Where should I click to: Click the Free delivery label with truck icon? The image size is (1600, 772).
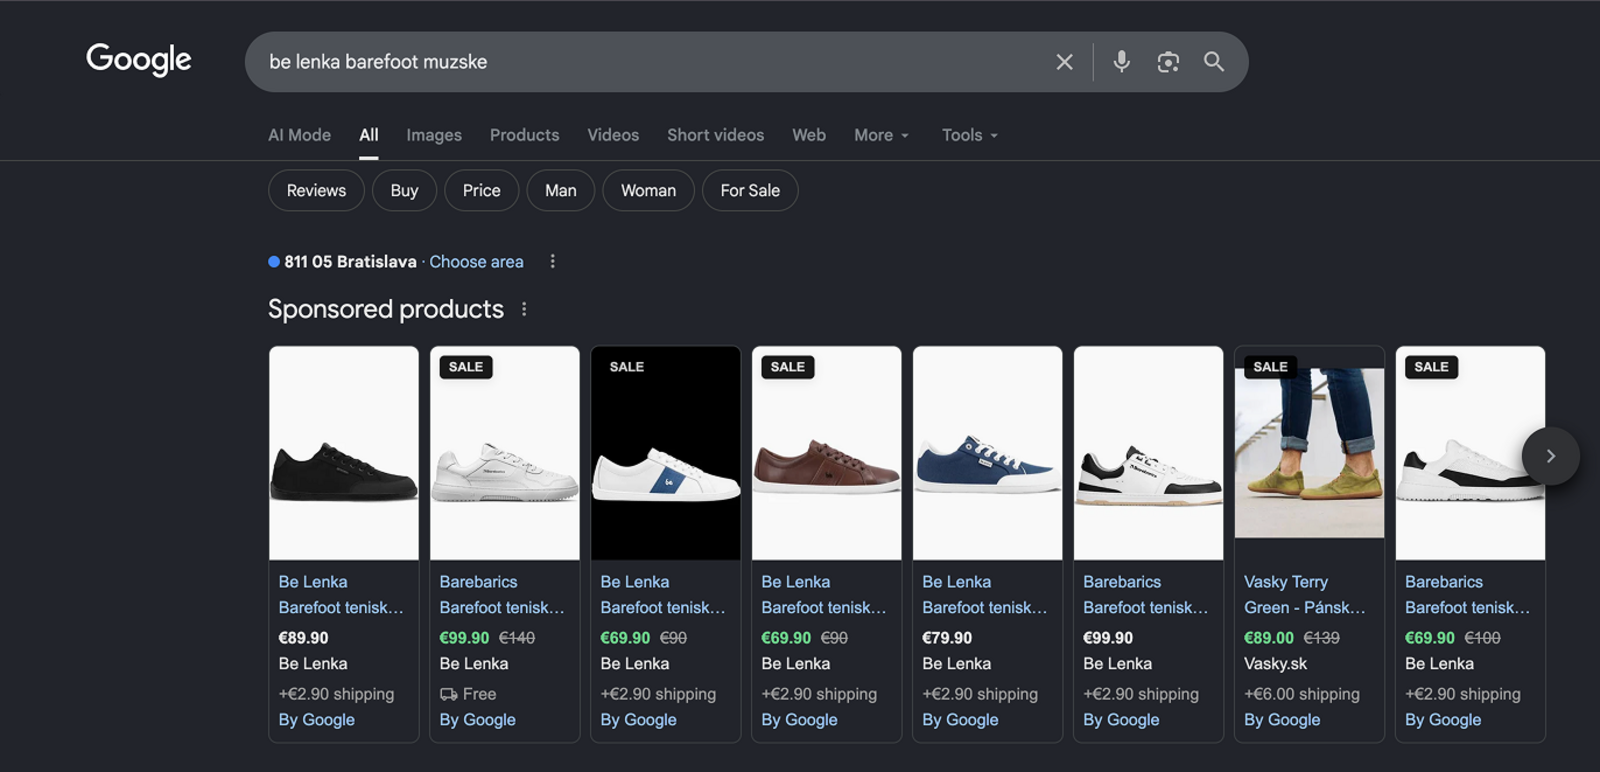468,693
